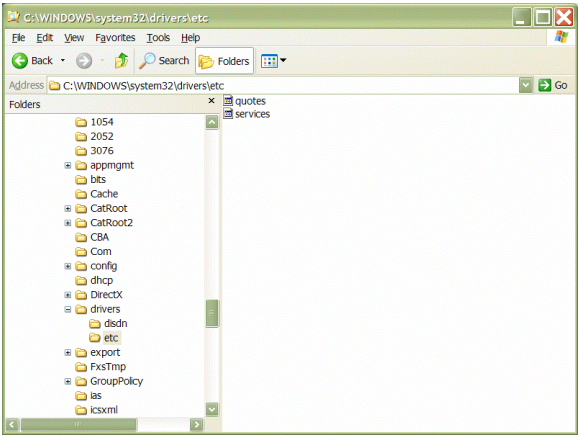Open the Back history dropdown arrow
Image resolution: width=580 pixels, height=437 pixels.
63,61
